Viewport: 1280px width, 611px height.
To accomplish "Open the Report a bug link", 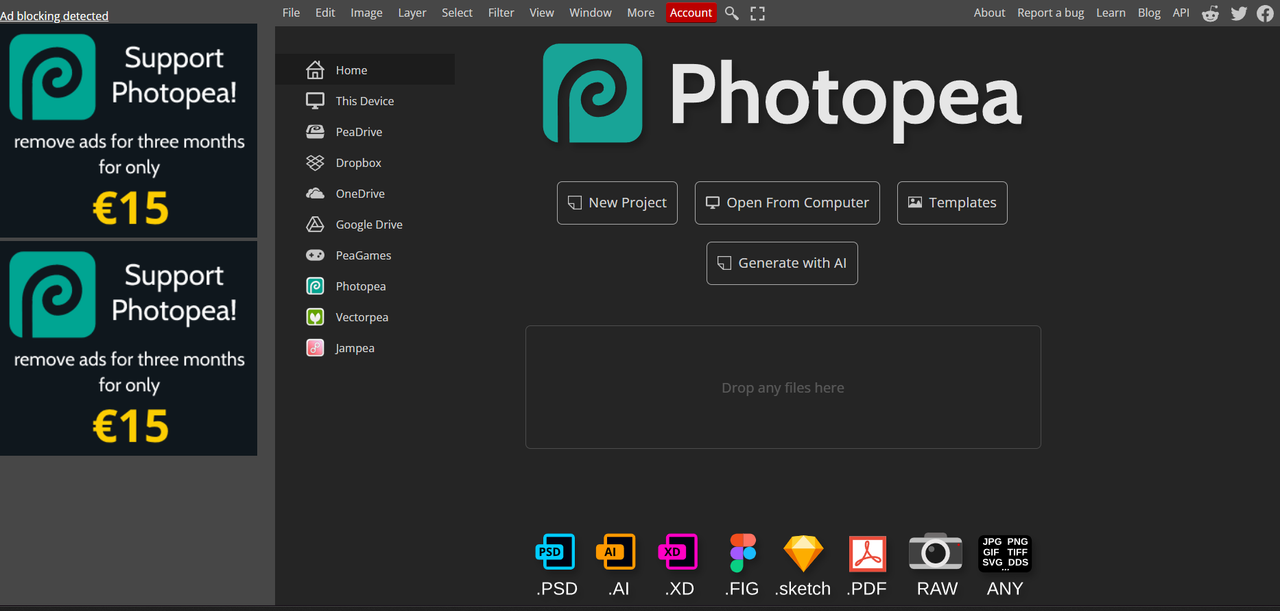I will (x=1050, y=13).
